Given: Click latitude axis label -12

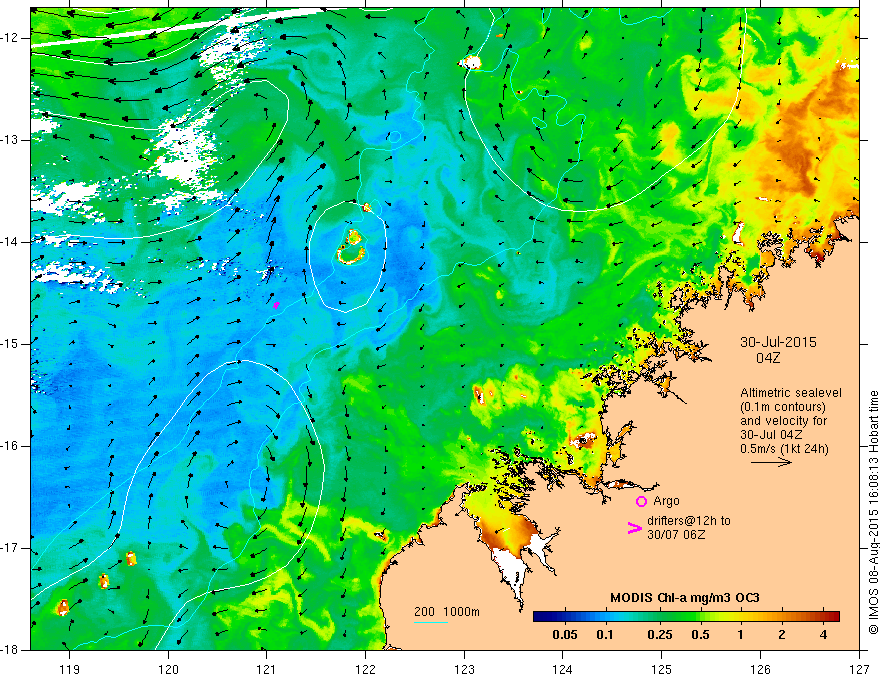Looking at the screenshot, I should (10, 38).
